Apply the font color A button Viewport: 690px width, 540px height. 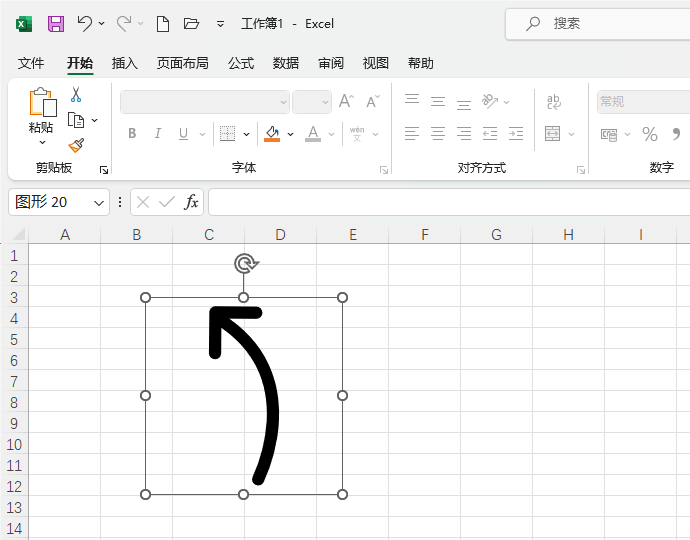pos(313,133)
